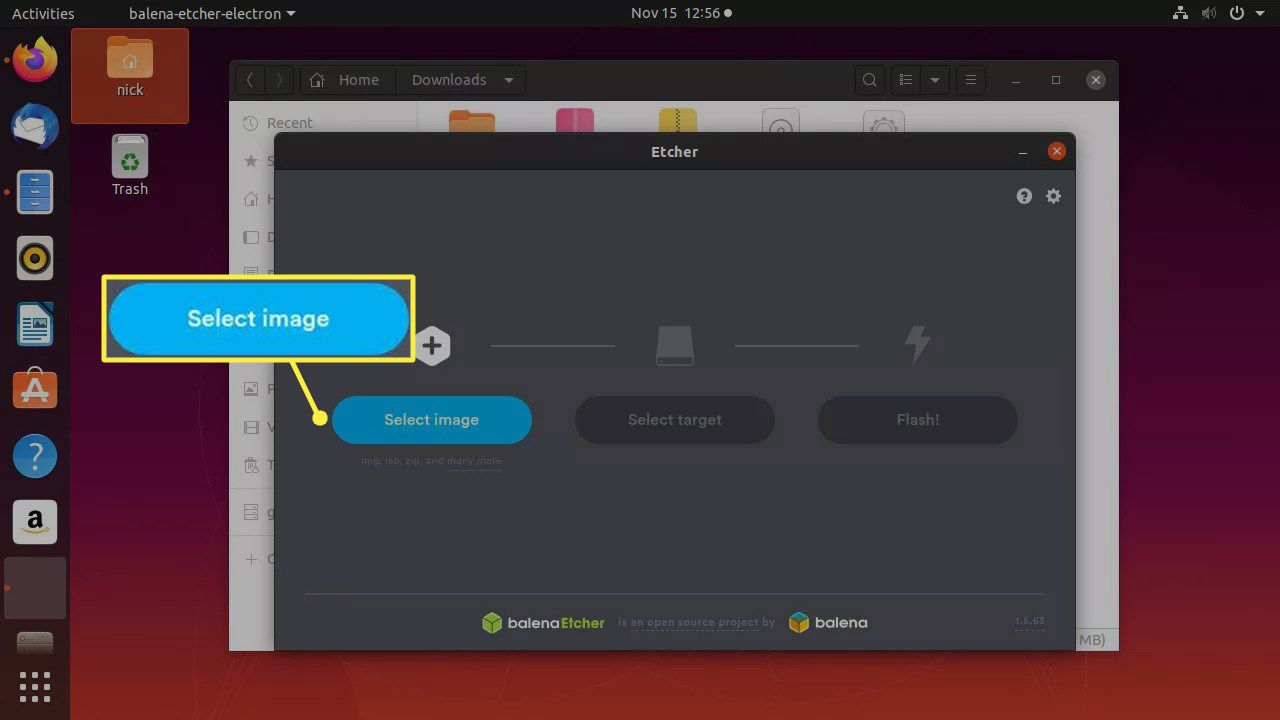Click the balenaEtcher logo in the footer
The height and width of the screenshot is (720, 1280).
543,623
